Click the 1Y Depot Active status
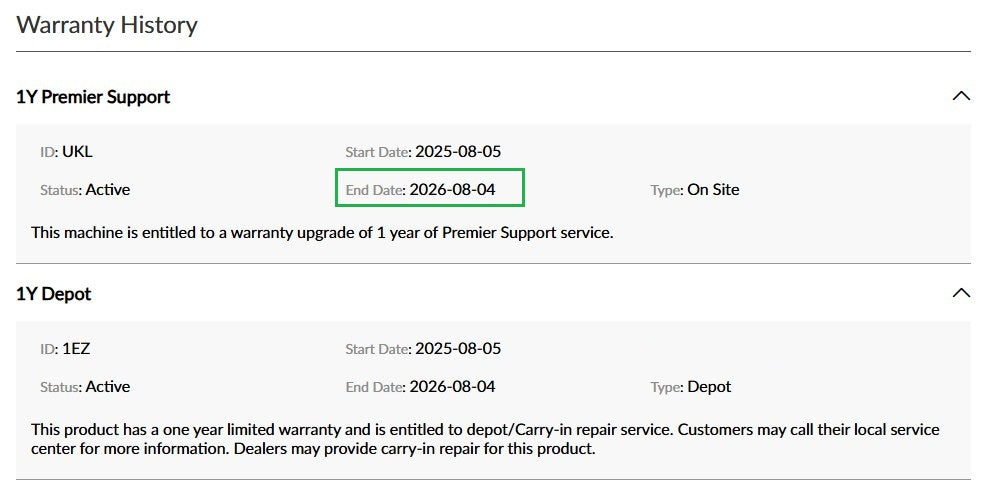The width and height of the screenshot is (991, 502). (108, 386)
